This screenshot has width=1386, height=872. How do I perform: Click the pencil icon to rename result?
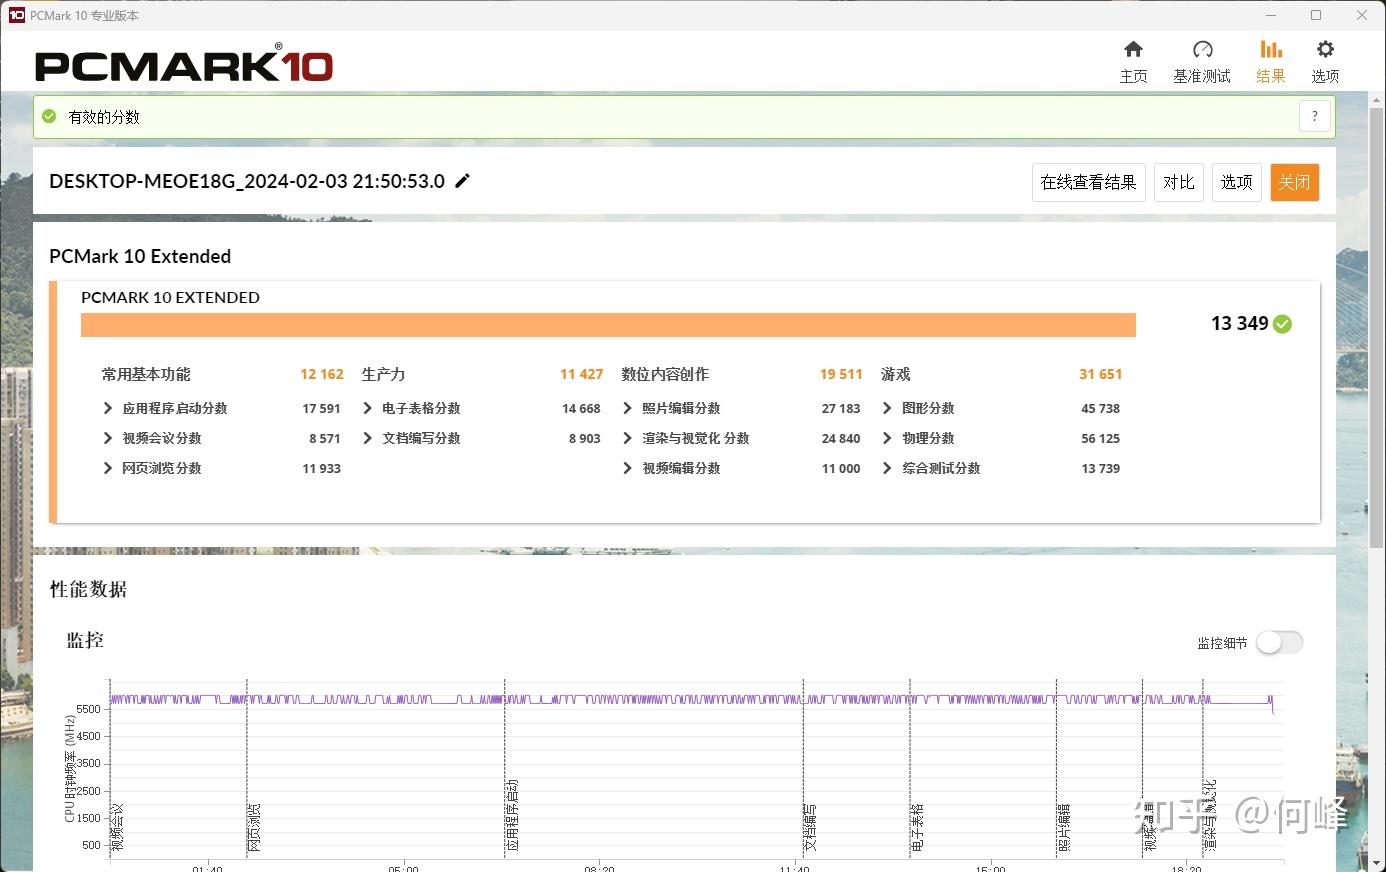(x=462, y=181)
